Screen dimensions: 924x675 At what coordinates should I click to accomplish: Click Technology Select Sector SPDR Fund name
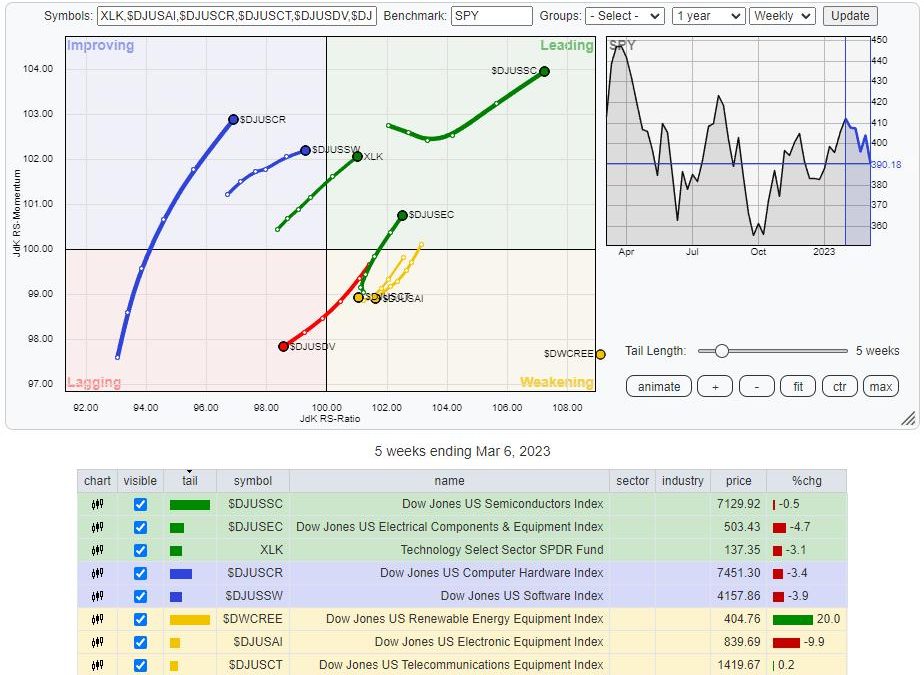pyautogui.click(x=502, y=550)
